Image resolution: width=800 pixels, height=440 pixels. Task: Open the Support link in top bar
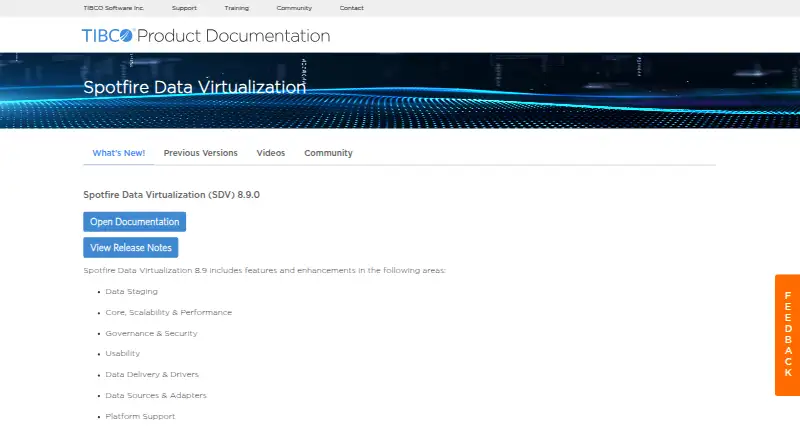[184, 8]
